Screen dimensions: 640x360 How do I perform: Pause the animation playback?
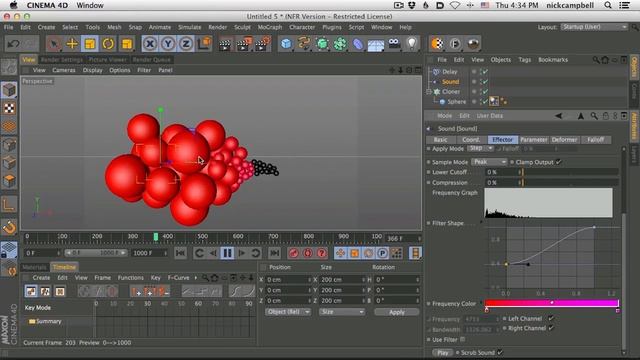(227, 253)
